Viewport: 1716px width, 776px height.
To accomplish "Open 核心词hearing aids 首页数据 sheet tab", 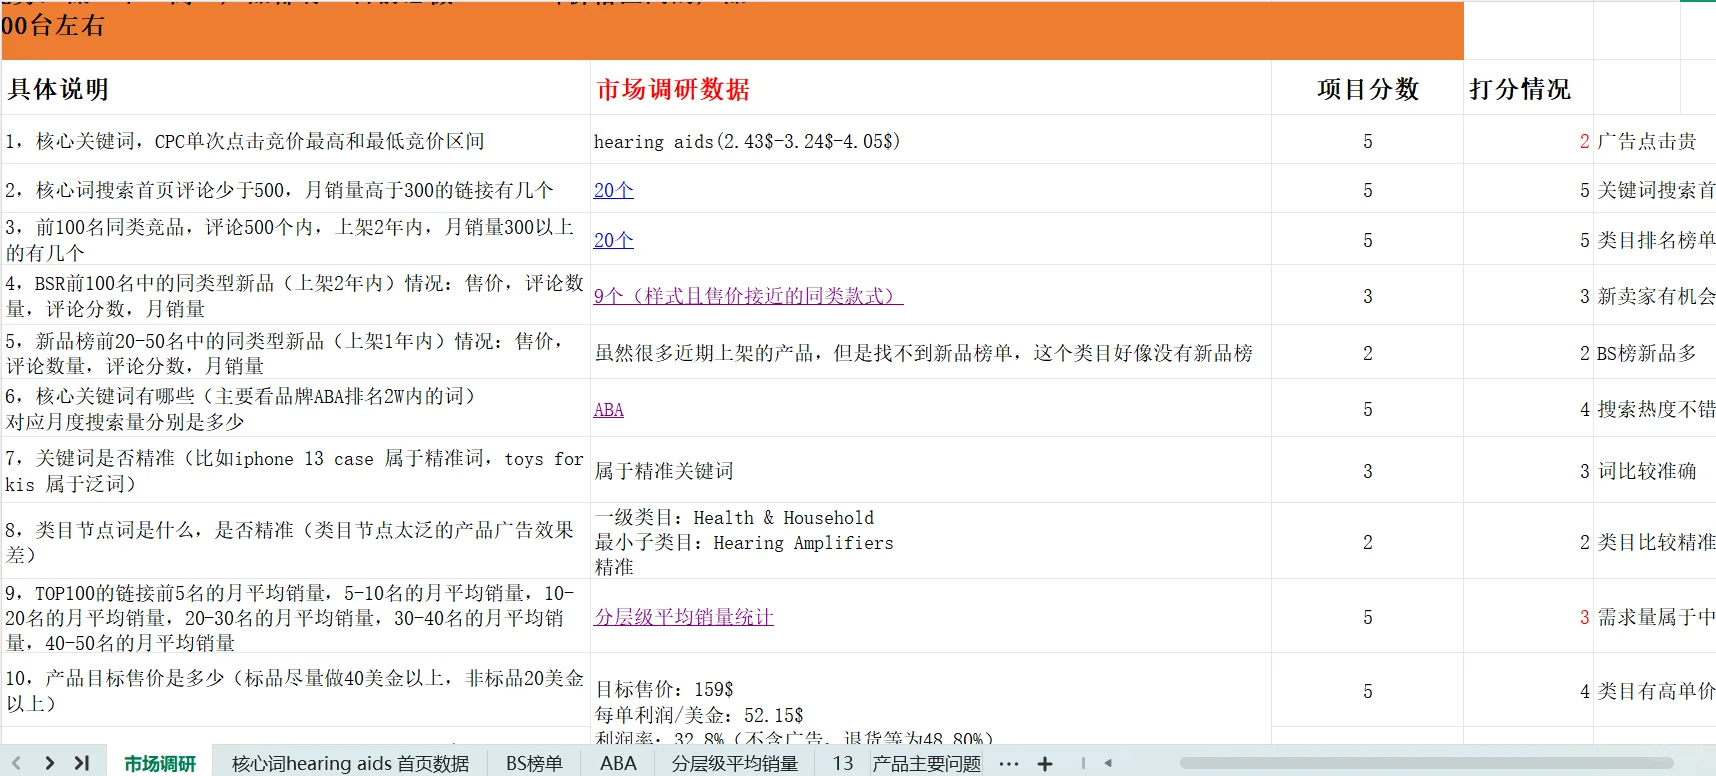I will click(x=350, y=763).
